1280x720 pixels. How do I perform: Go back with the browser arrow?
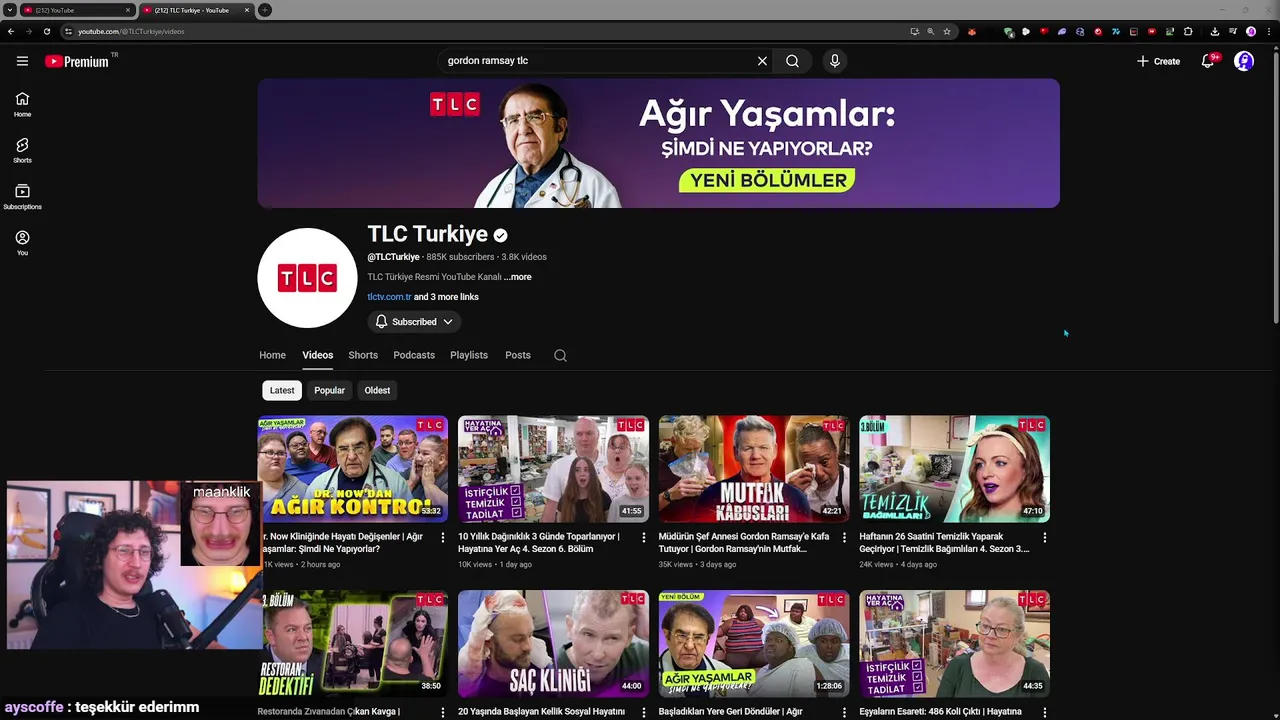pos(11,32)
